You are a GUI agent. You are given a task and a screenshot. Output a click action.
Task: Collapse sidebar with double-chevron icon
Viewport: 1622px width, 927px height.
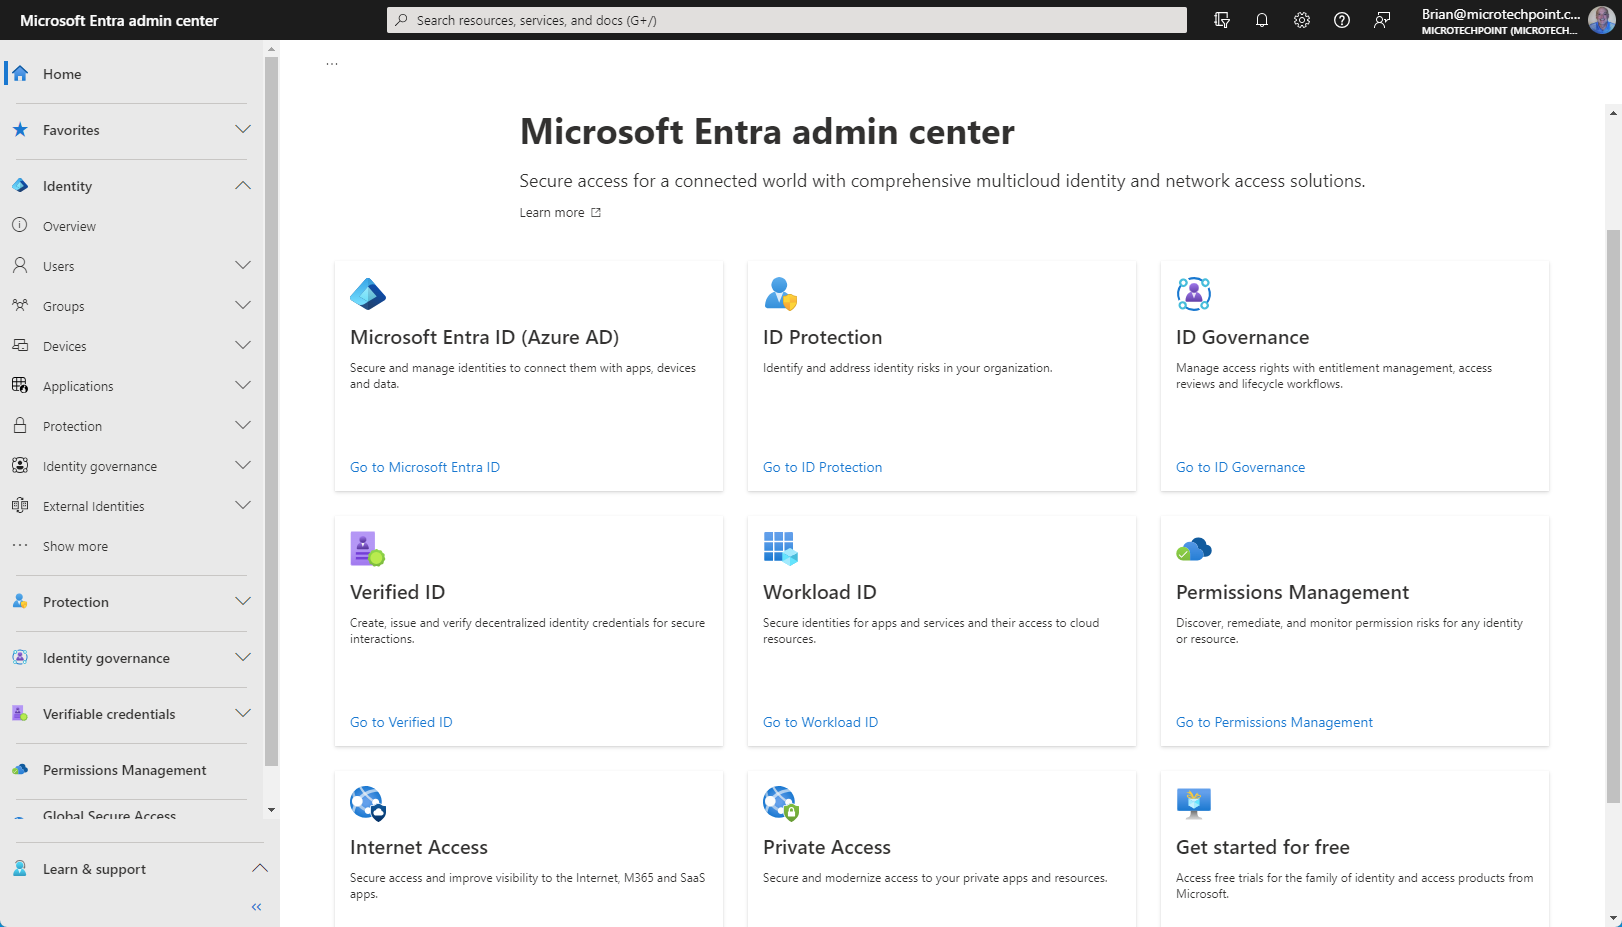[x=256, y=907]
